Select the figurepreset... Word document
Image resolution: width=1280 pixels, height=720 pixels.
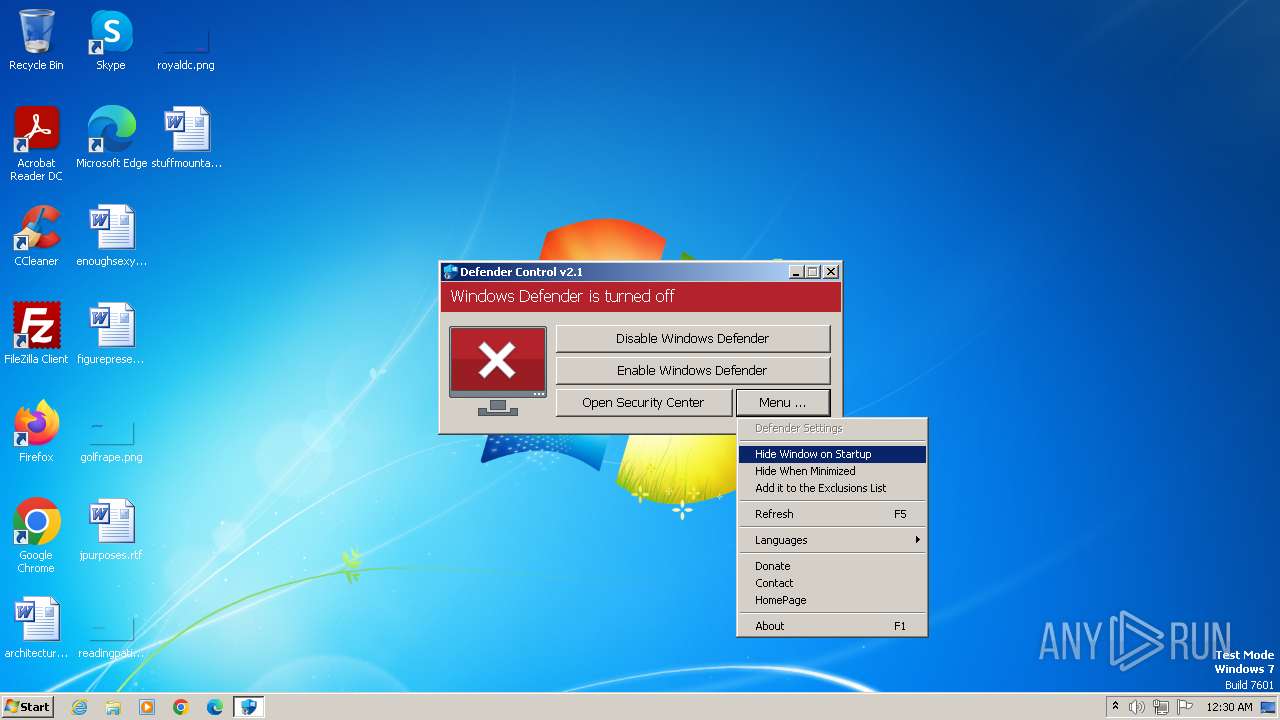[111, 333]
